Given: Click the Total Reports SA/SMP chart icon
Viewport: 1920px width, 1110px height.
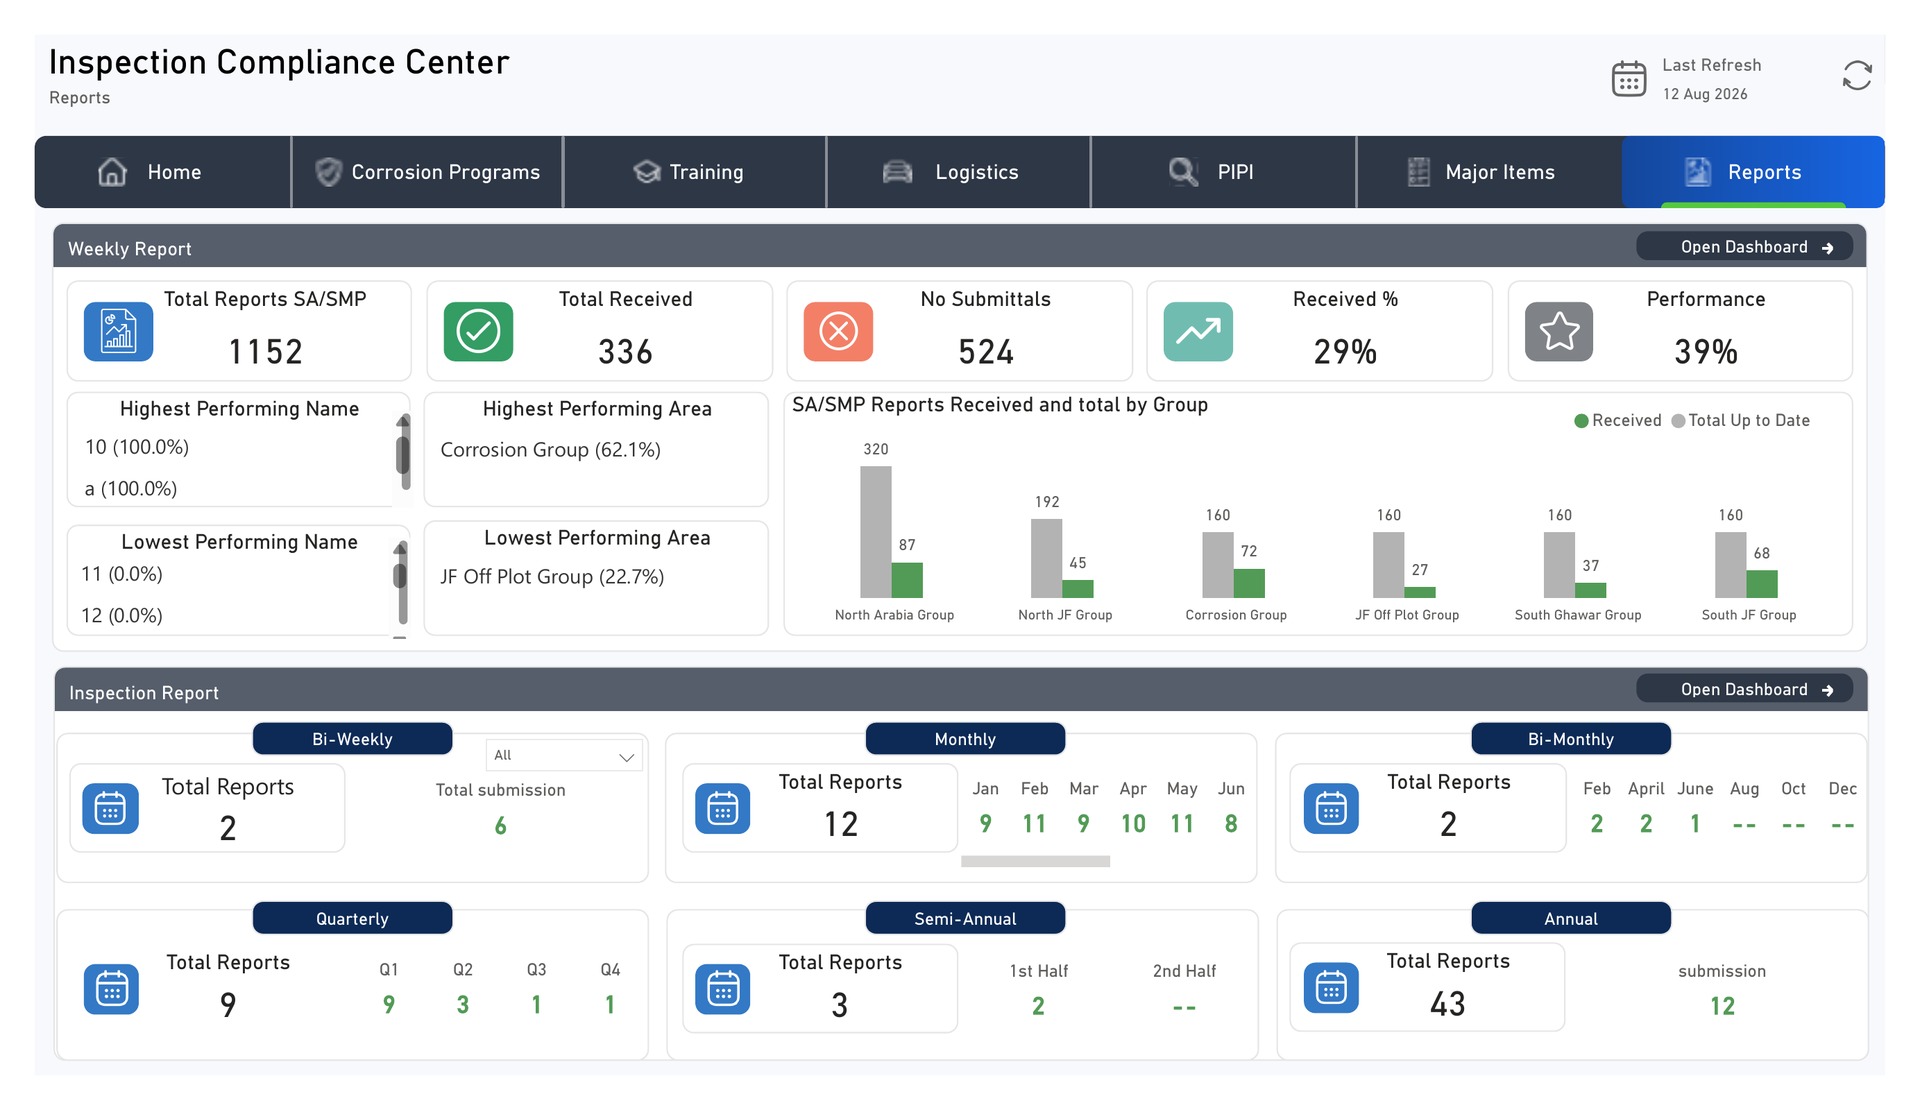Looking at the screenshot, I should (118, 331).
